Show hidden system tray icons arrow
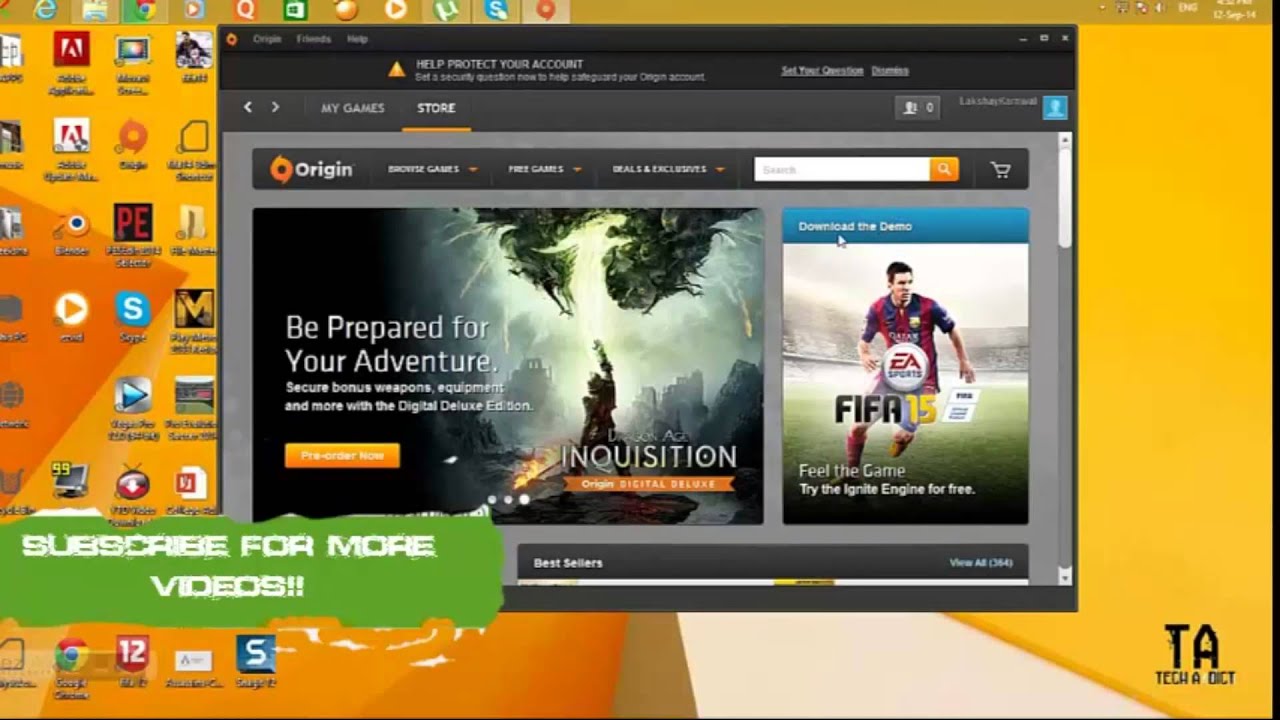The width and height of the screenshot is (1280, 720). coord(1103,8)
